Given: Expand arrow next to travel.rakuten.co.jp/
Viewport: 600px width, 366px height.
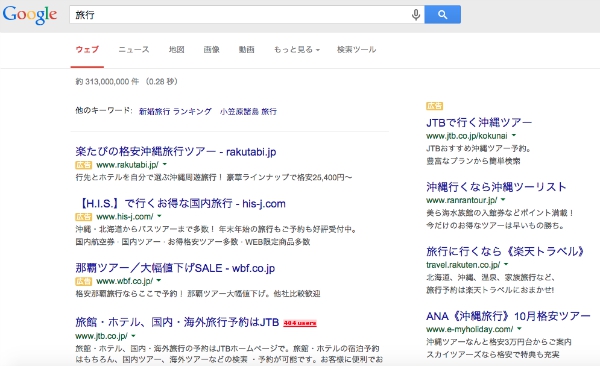Looking at the screenshot, I should [506, 264].
